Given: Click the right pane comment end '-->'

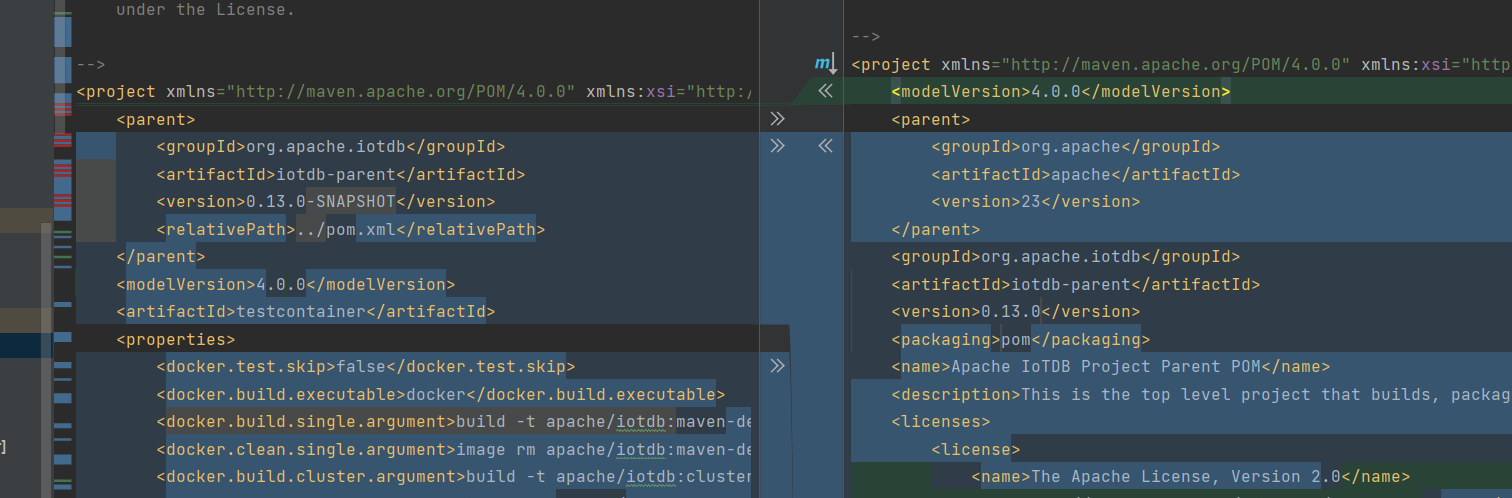Looking at the screenshot, I should click(866, 37).
